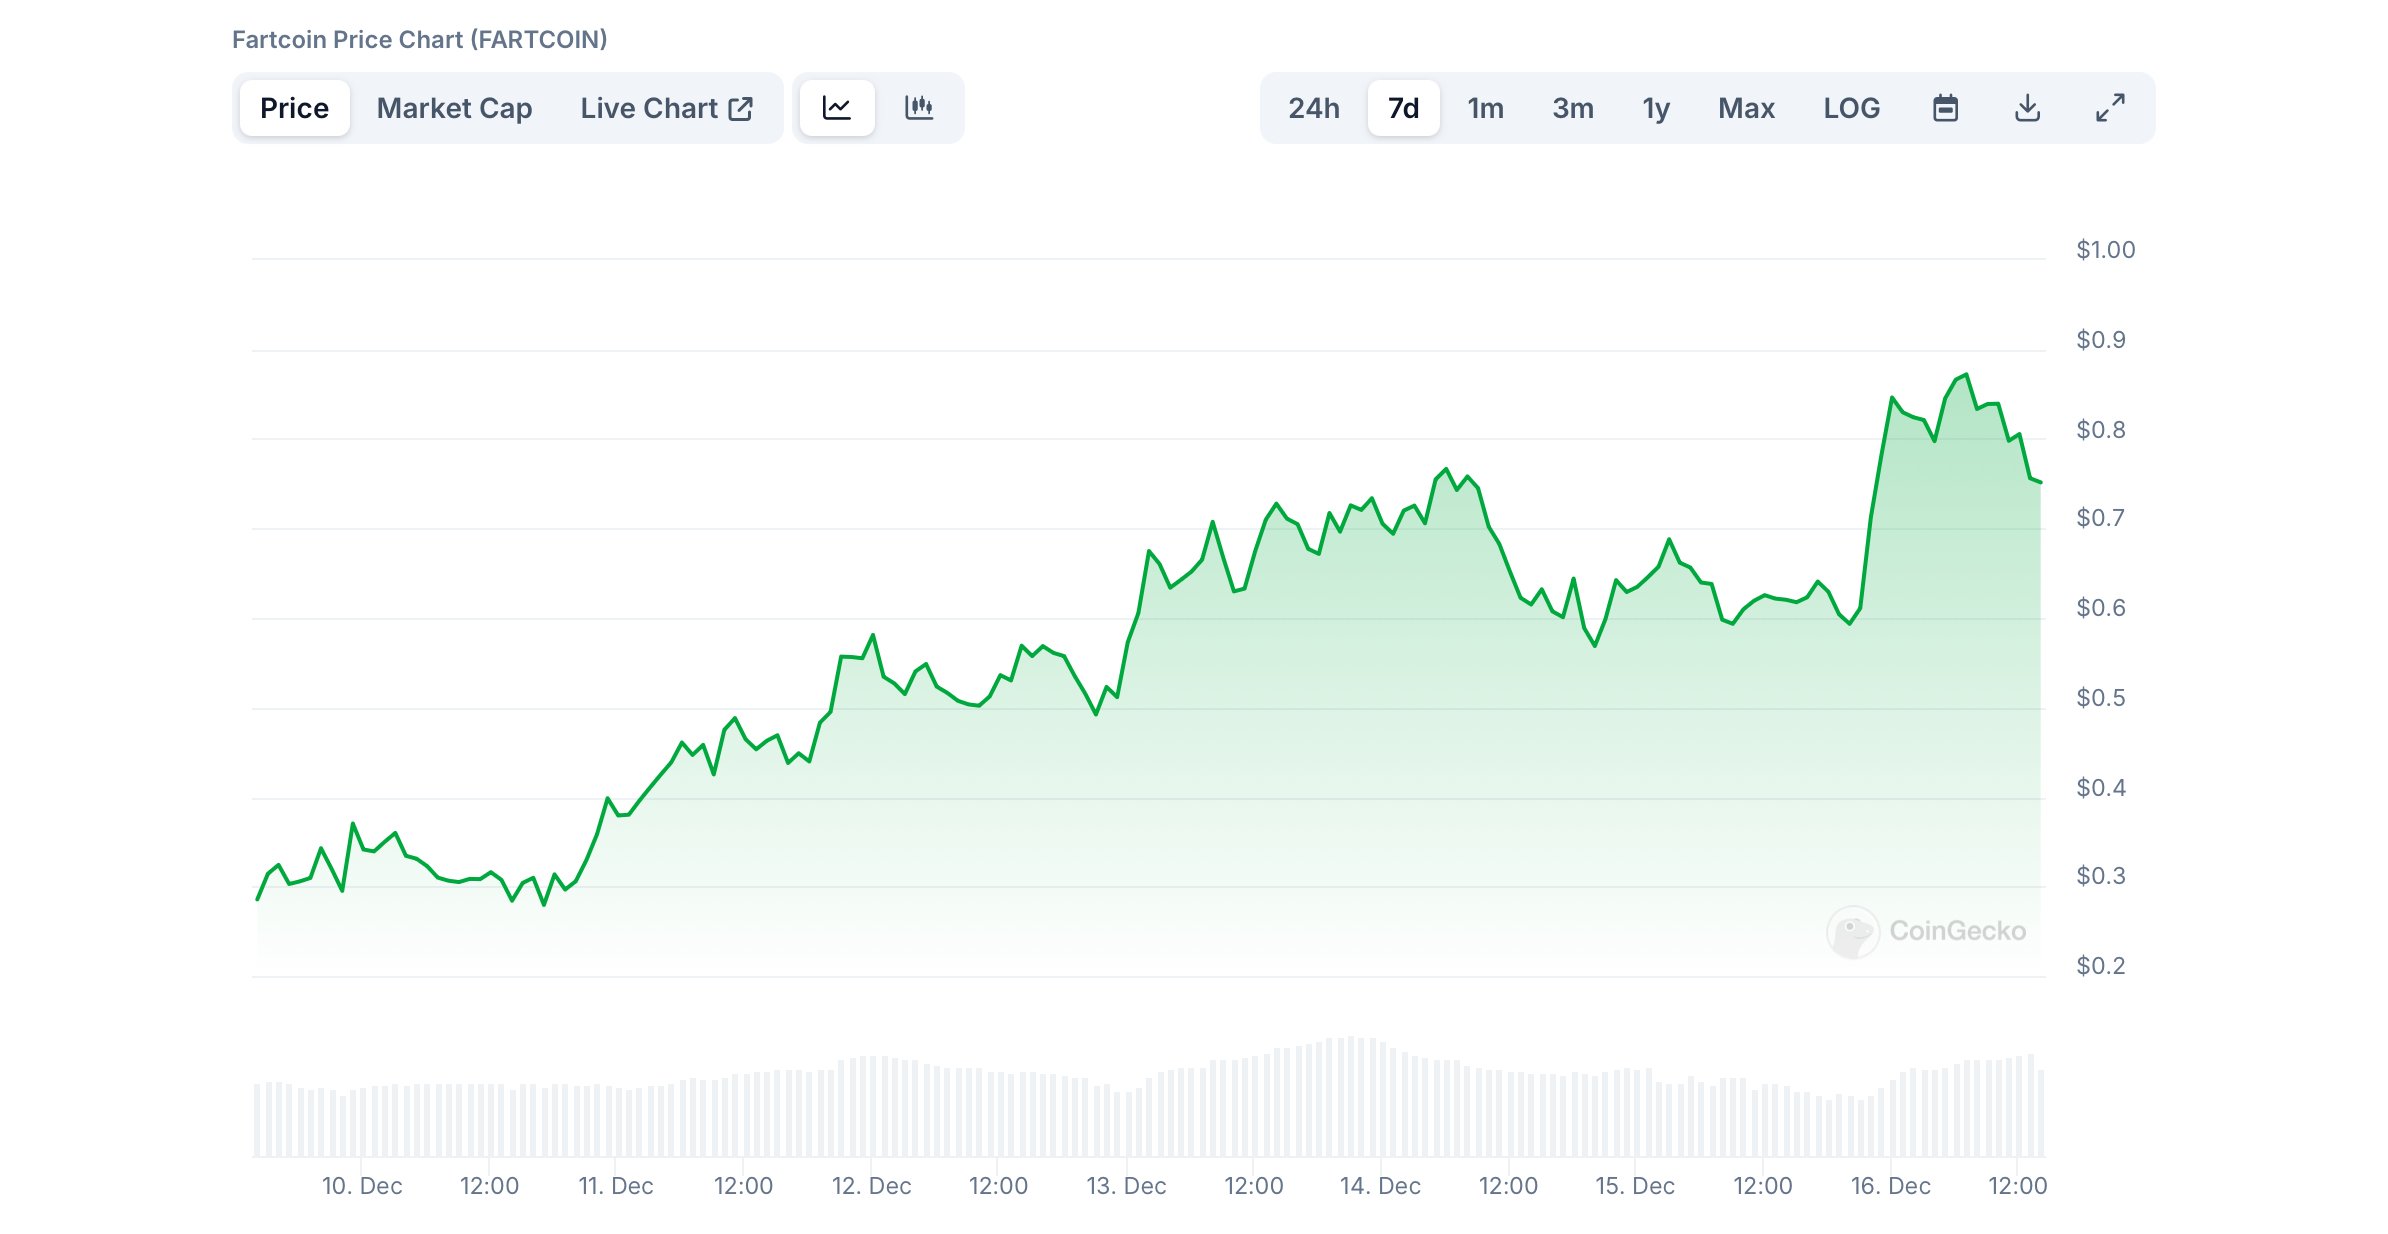The image size is (2388, 1234).
Task: Switch to the Market Cap tab
Action: (453, 108)
